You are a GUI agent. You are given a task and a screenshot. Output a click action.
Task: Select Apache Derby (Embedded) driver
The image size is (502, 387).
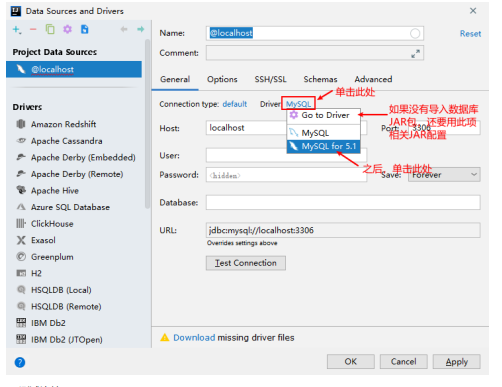click(x=83, y=157)
